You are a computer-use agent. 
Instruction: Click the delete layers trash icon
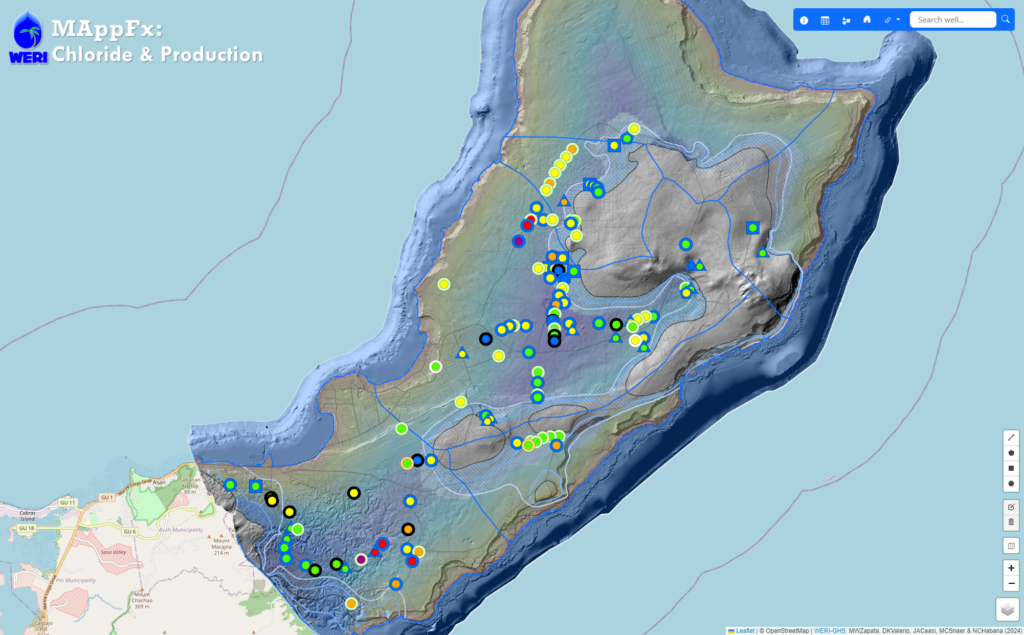coord(1011,522)
